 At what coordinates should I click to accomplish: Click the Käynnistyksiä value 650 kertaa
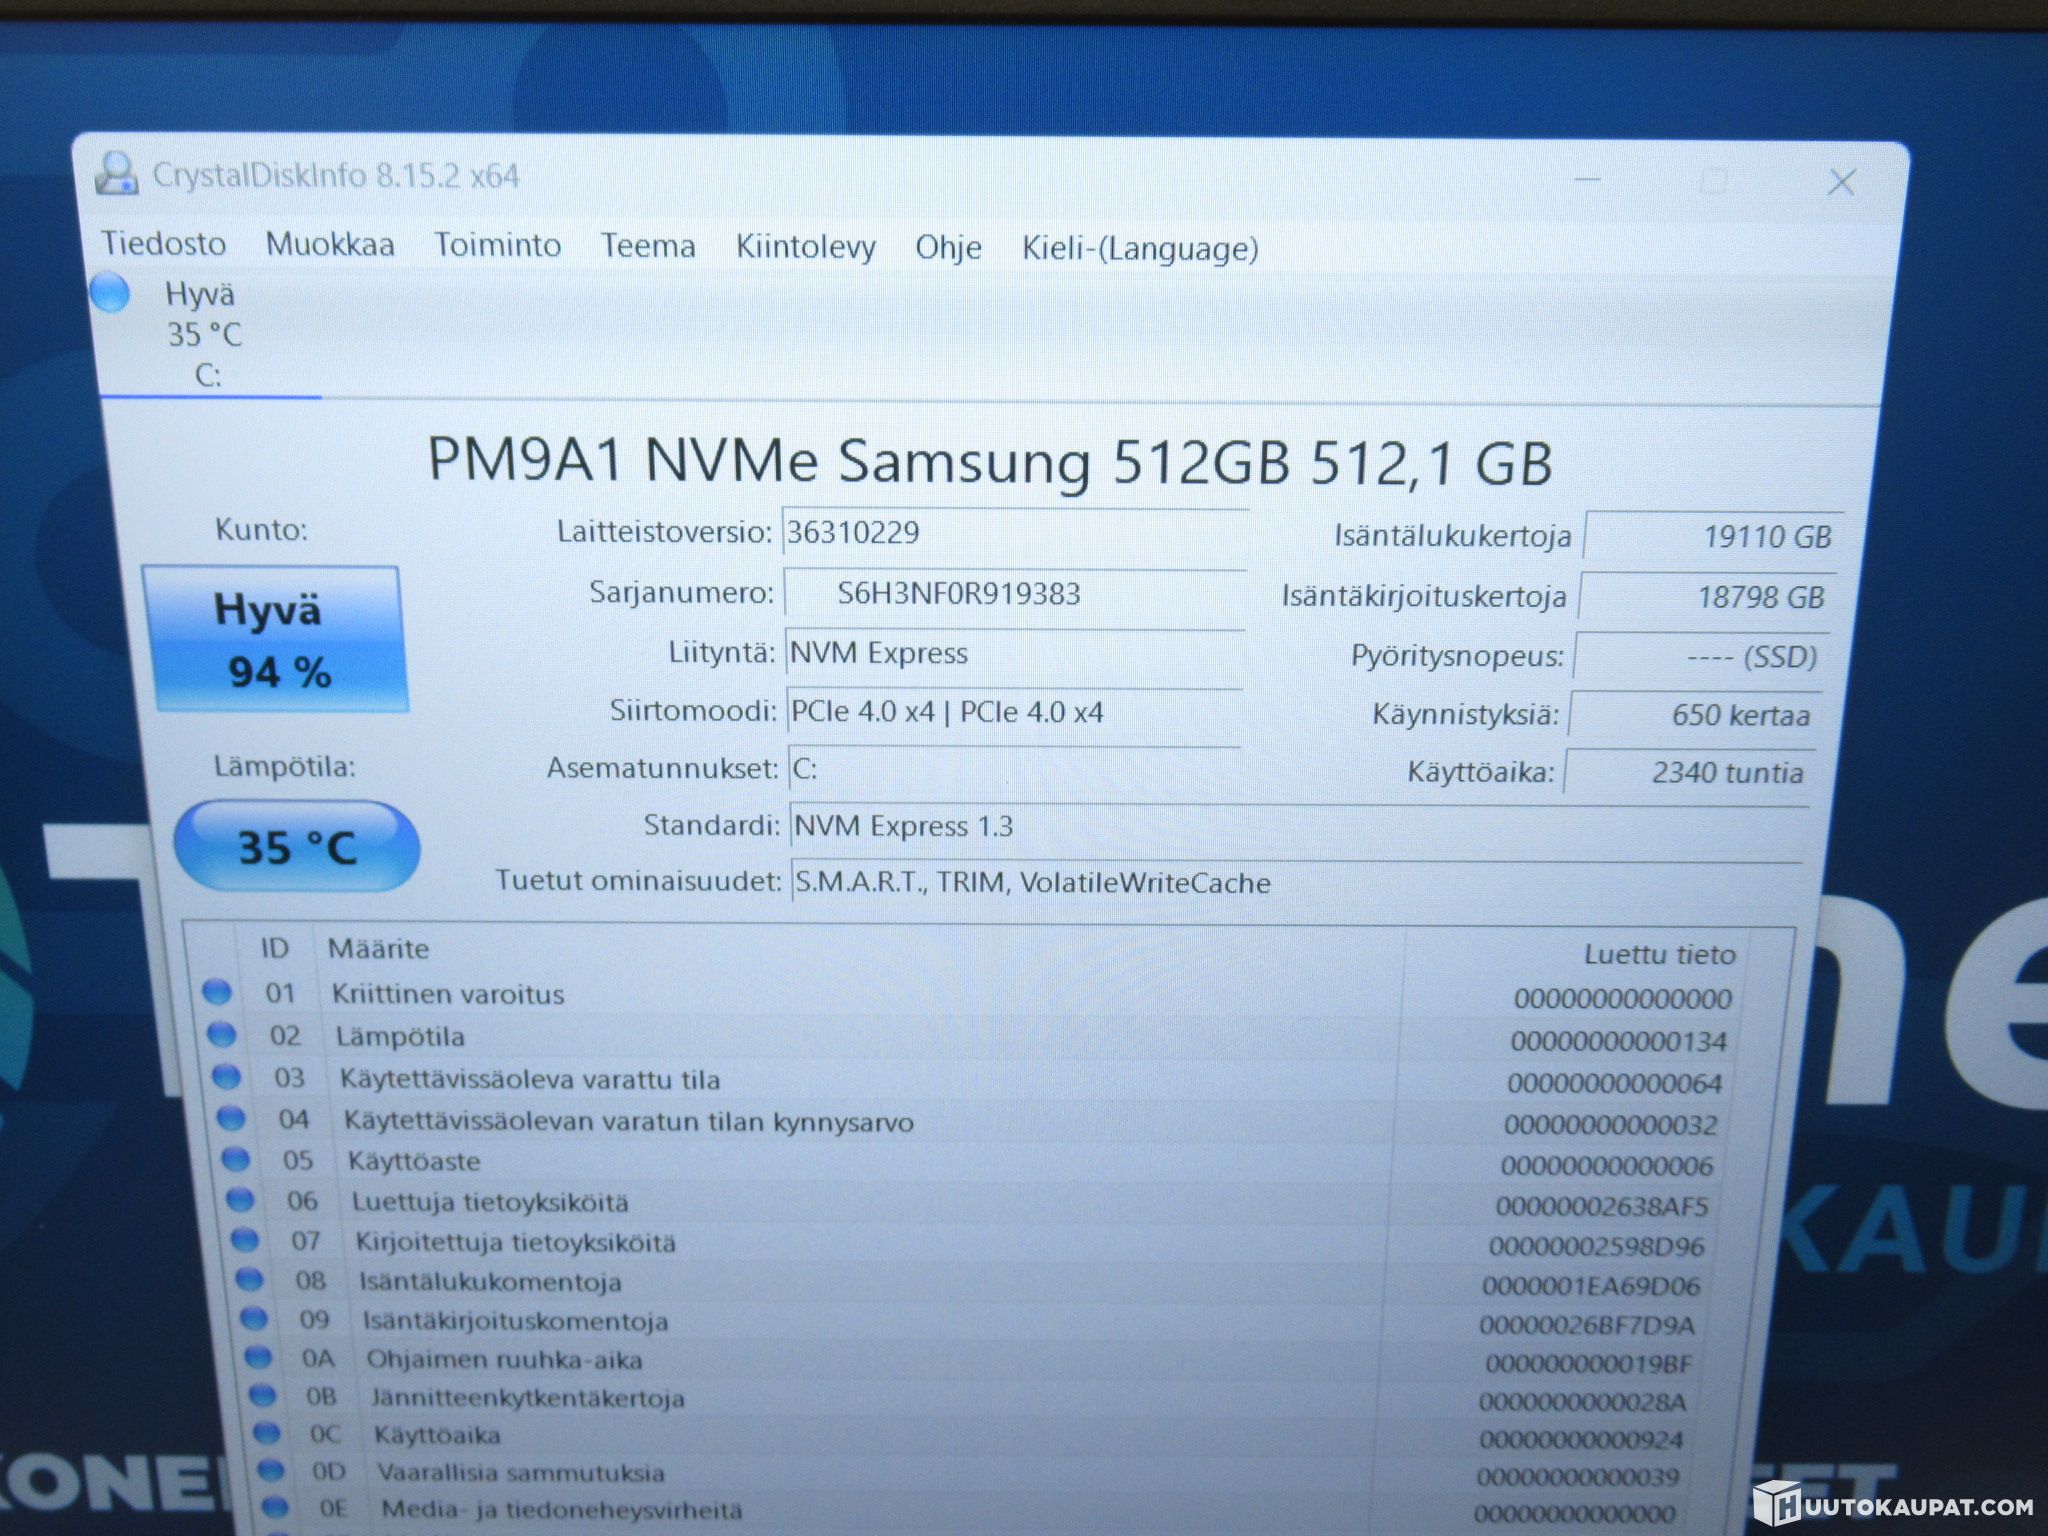[x=1694, y=715]
